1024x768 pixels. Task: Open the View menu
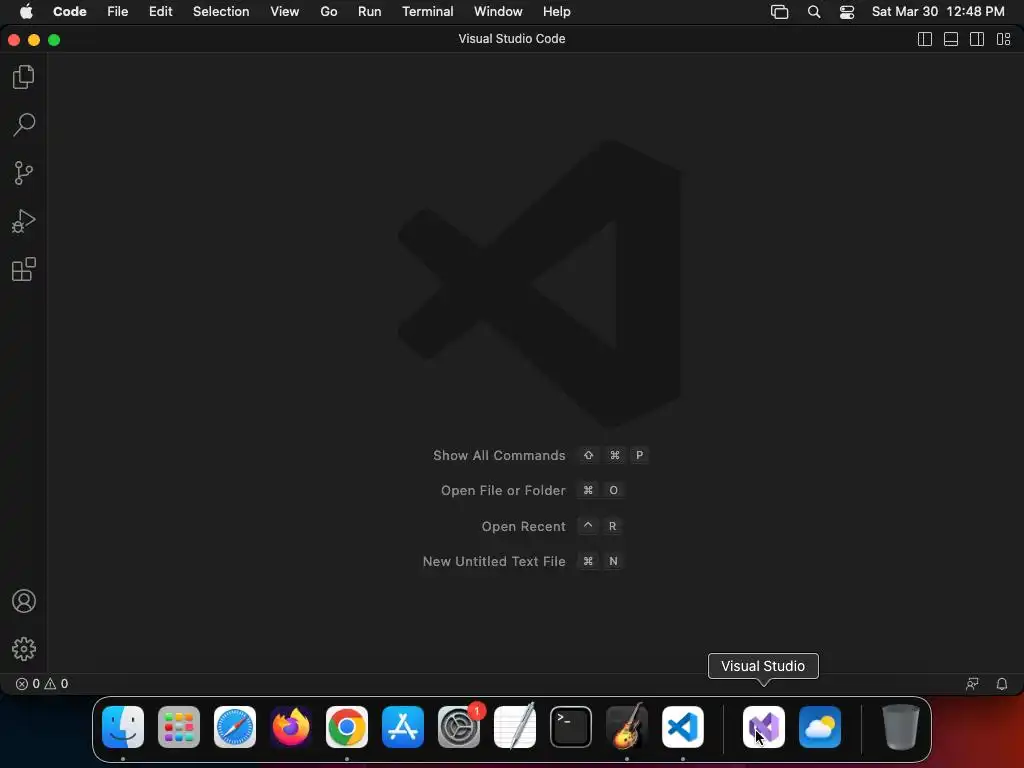(x=285, y=12)
